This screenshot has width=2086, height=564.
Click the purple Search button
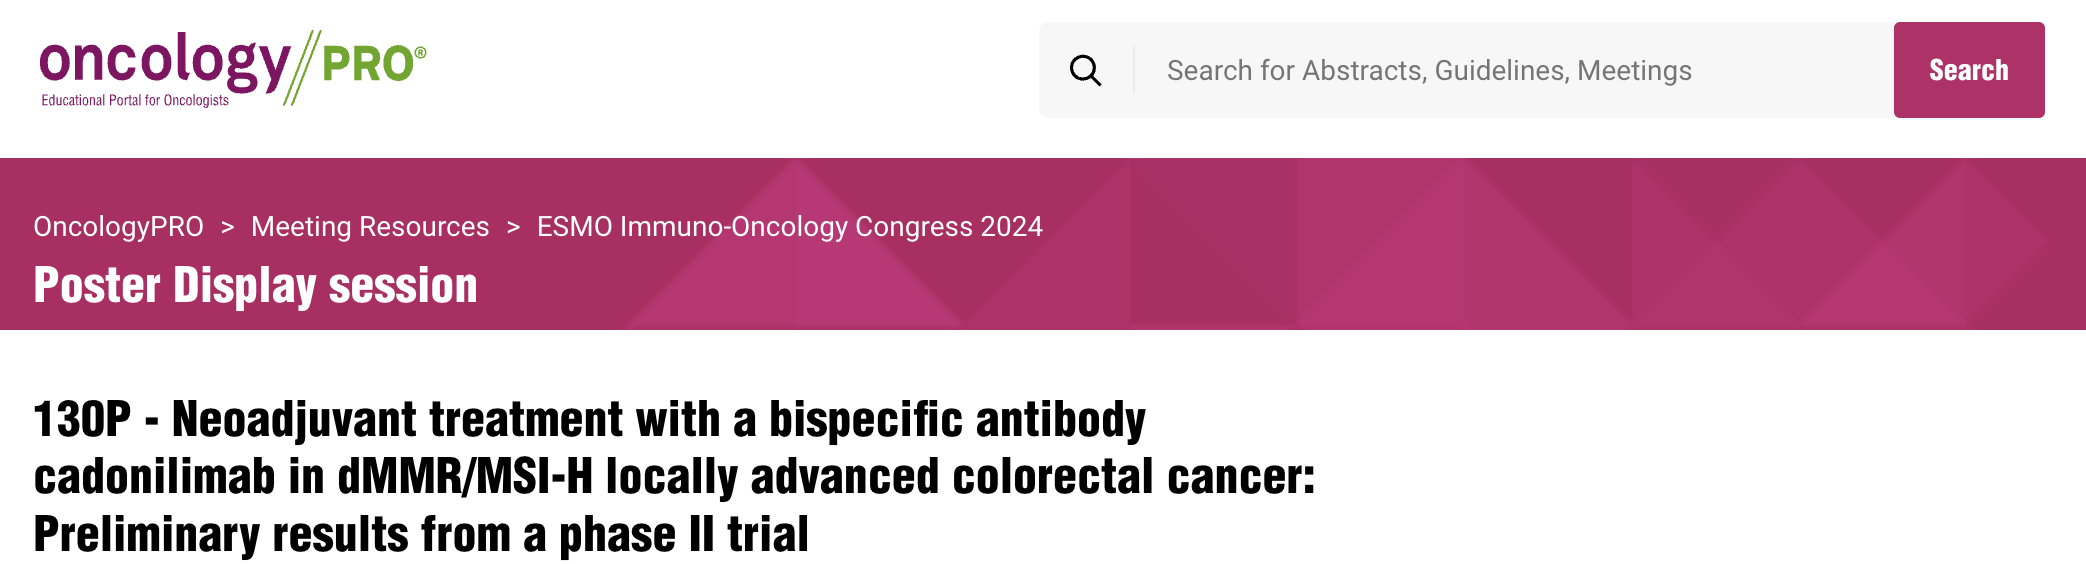1968,70
